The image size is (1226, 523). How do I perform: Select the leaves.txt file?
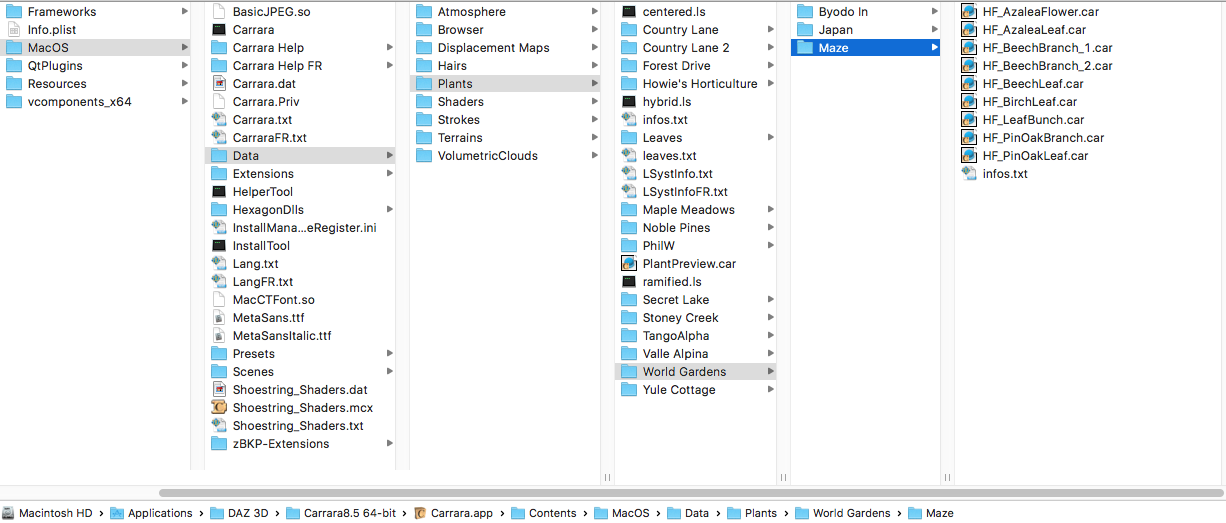(x=696, y=156)
